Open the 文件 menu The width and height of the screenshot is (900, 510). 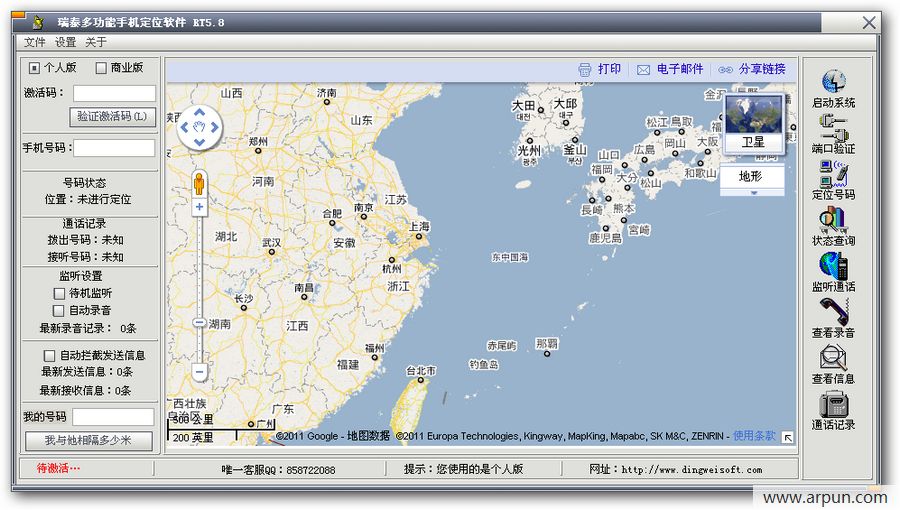coord(35,42)
